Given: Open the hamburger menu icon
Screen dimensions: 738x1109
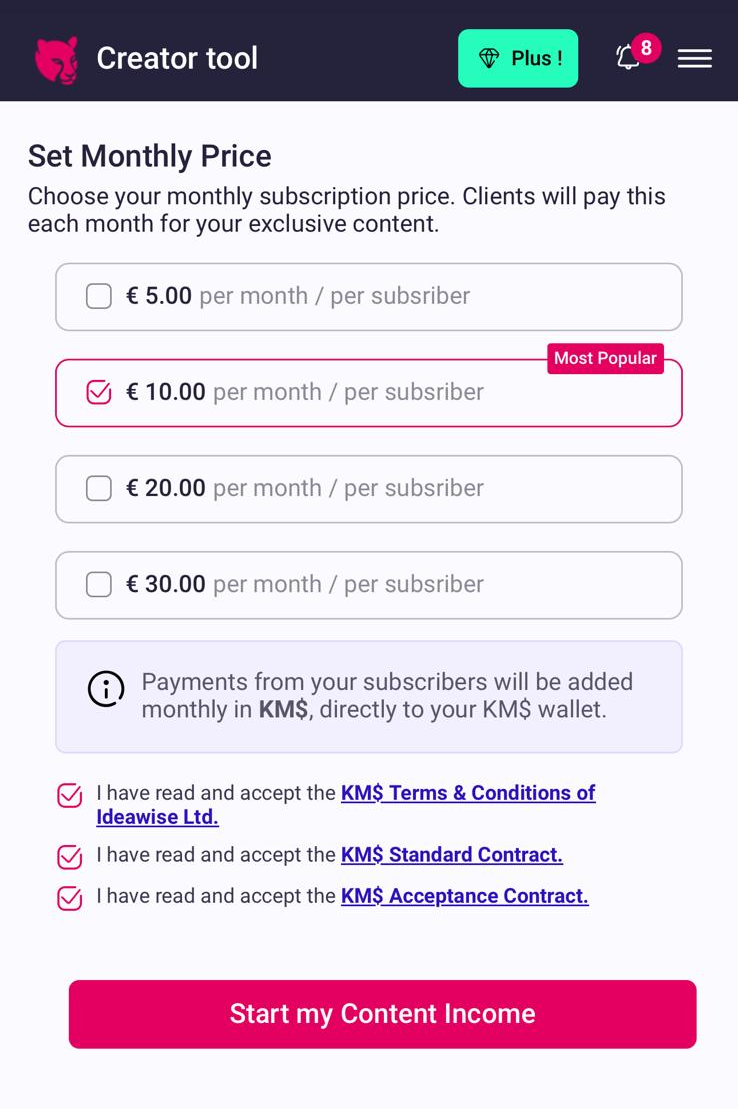Looking at the screenshot, I should [x=695, y=59].
